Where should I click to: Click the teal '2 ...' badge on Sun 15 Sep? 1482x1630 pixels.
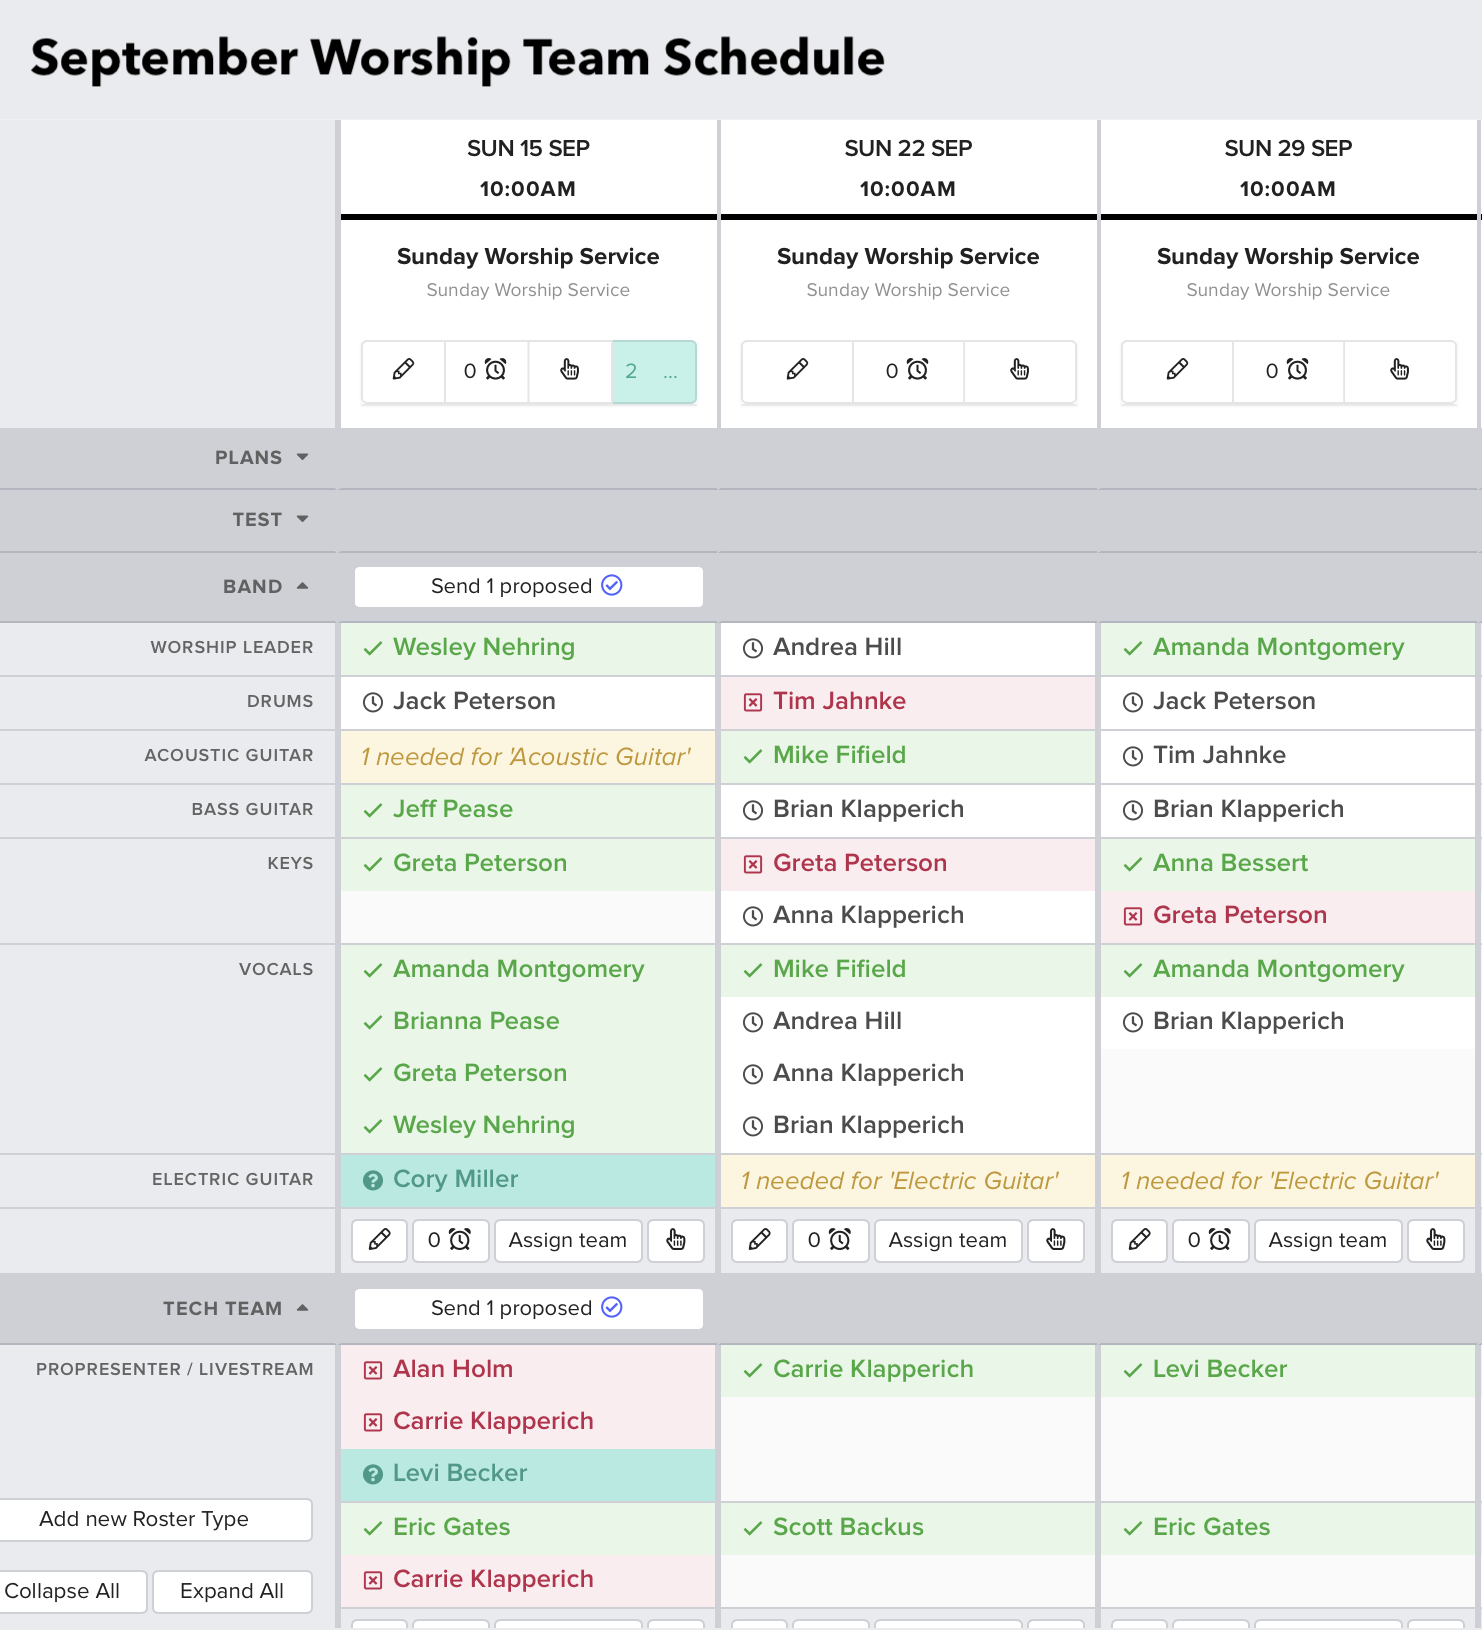click(x=653, y=372)
